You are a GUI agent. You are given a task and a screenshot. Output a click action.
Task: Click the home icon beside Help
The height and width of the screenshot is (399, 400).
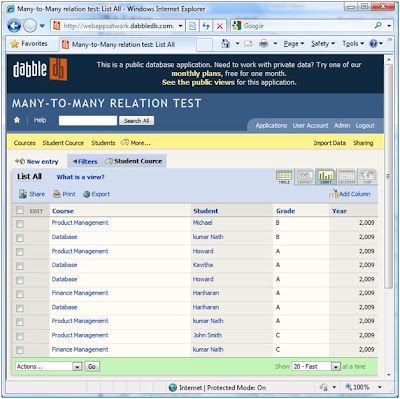coord(17,120)
